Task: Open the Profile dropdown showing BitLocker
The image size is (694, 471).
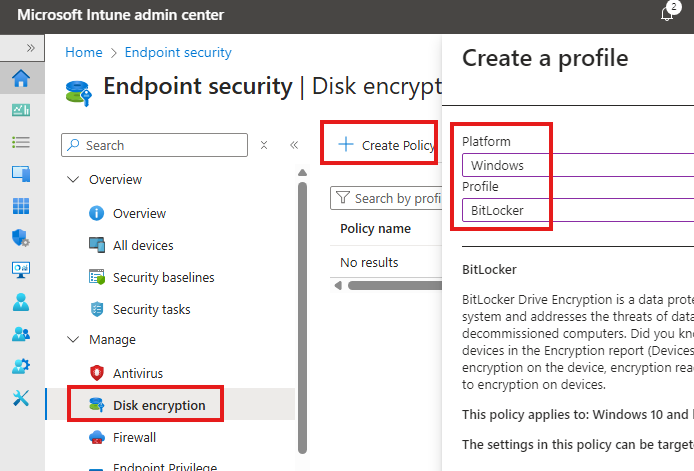Action: (578, 211)
